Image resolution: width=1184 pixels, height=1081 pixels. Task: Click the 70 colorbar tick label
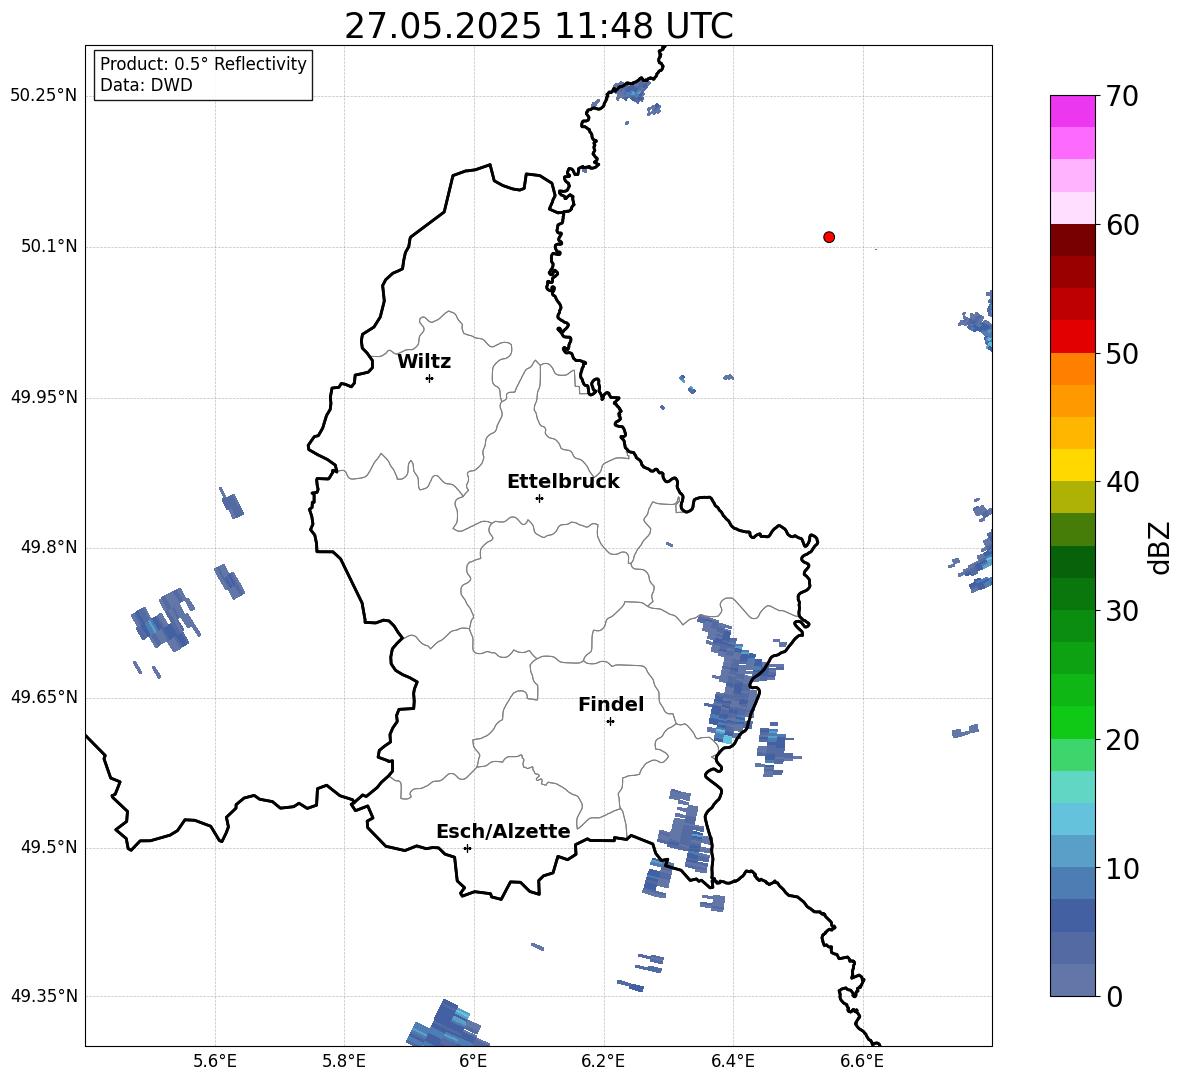pyautogui.click(x=1123, y=97)
